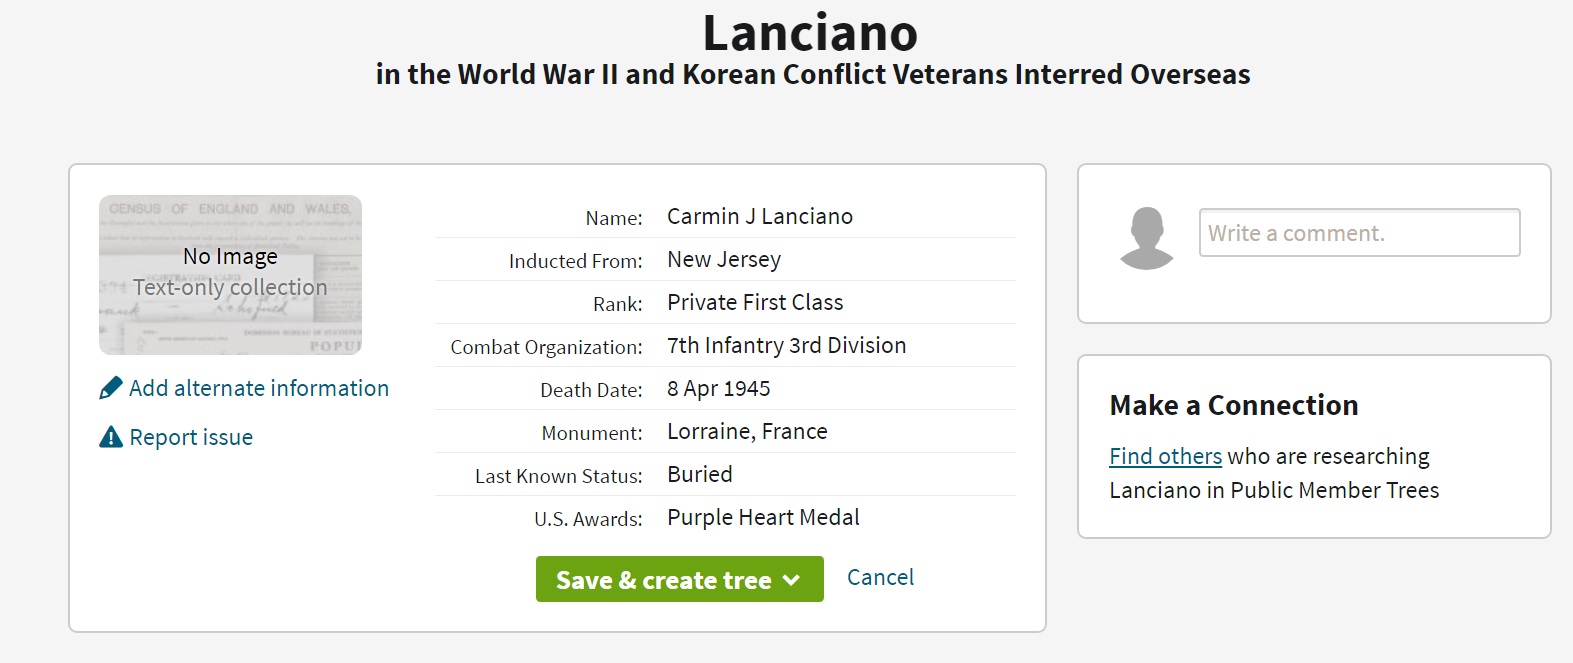The height and width of the screenshot is (663, 1573).
Task: Click the Last Known Status value Buried
Action: point(700,474)
